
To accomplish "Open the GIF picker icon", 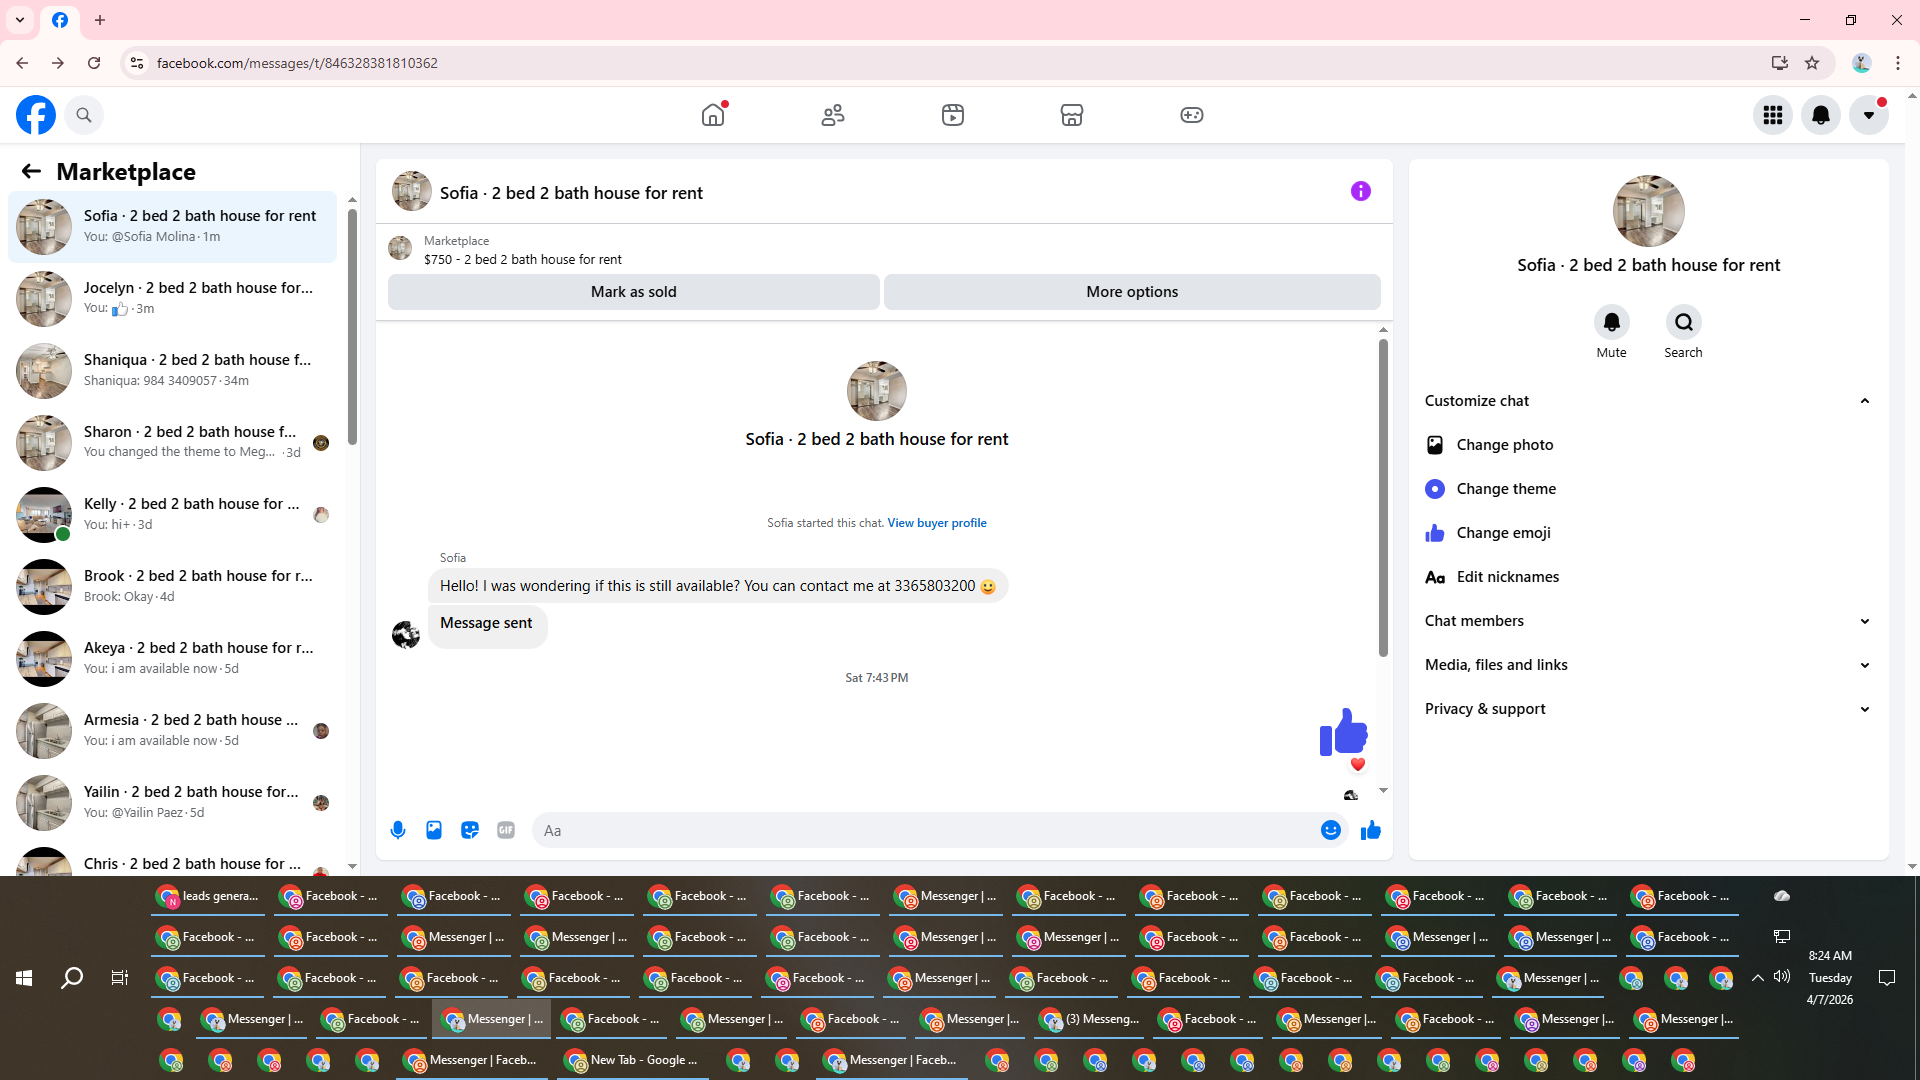I will click(506, 830).
